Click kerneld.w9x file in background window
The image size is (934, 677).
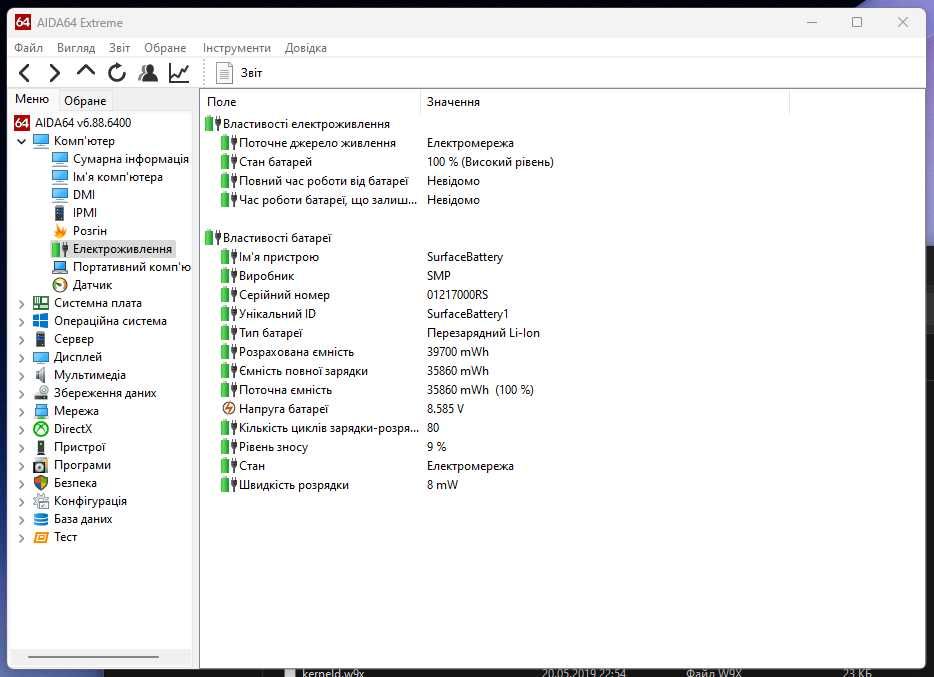point(332,673)
